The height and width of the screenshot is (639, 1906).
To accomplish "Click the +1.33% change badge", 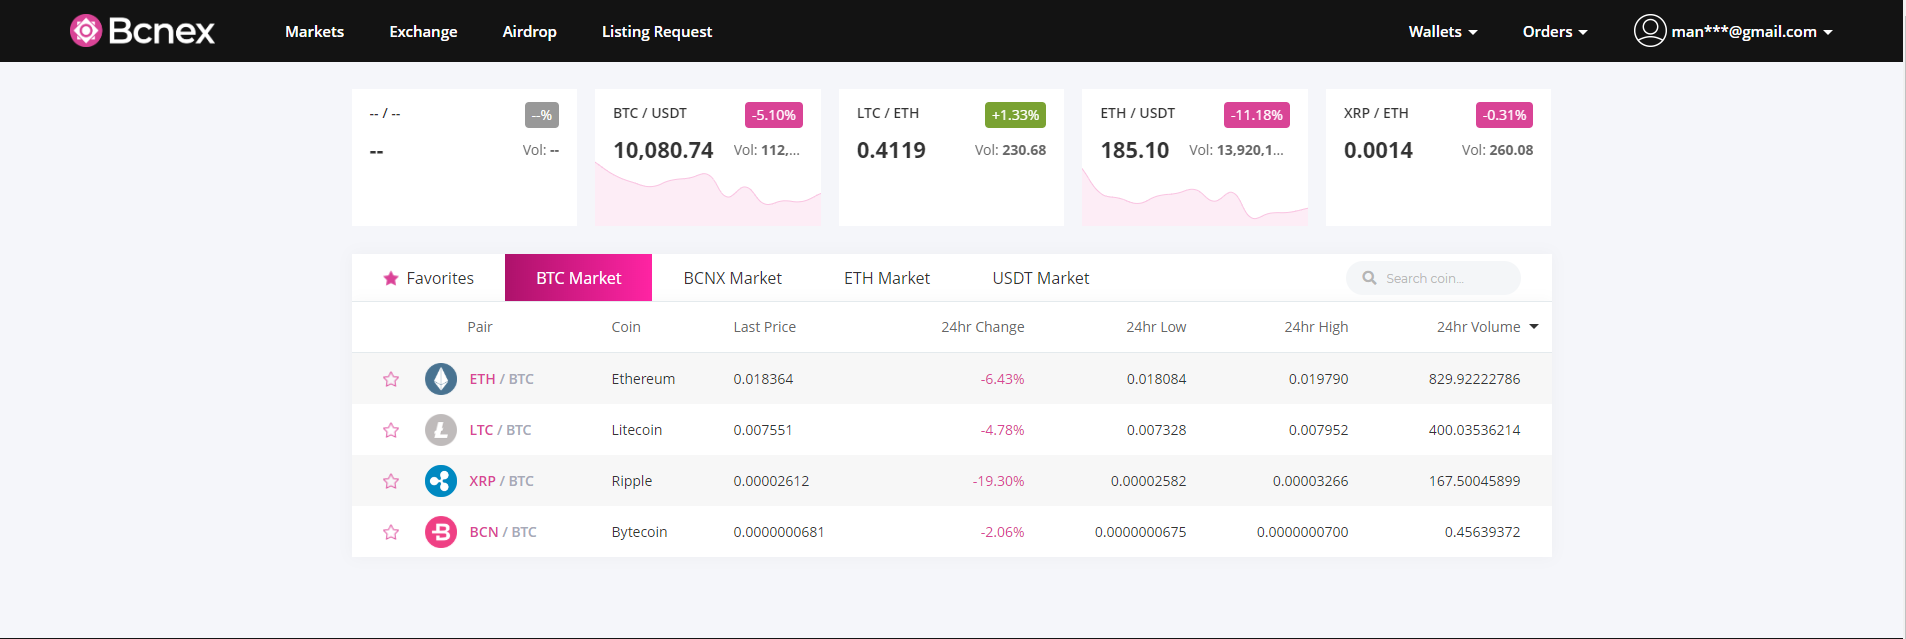I will [1015, 115].
